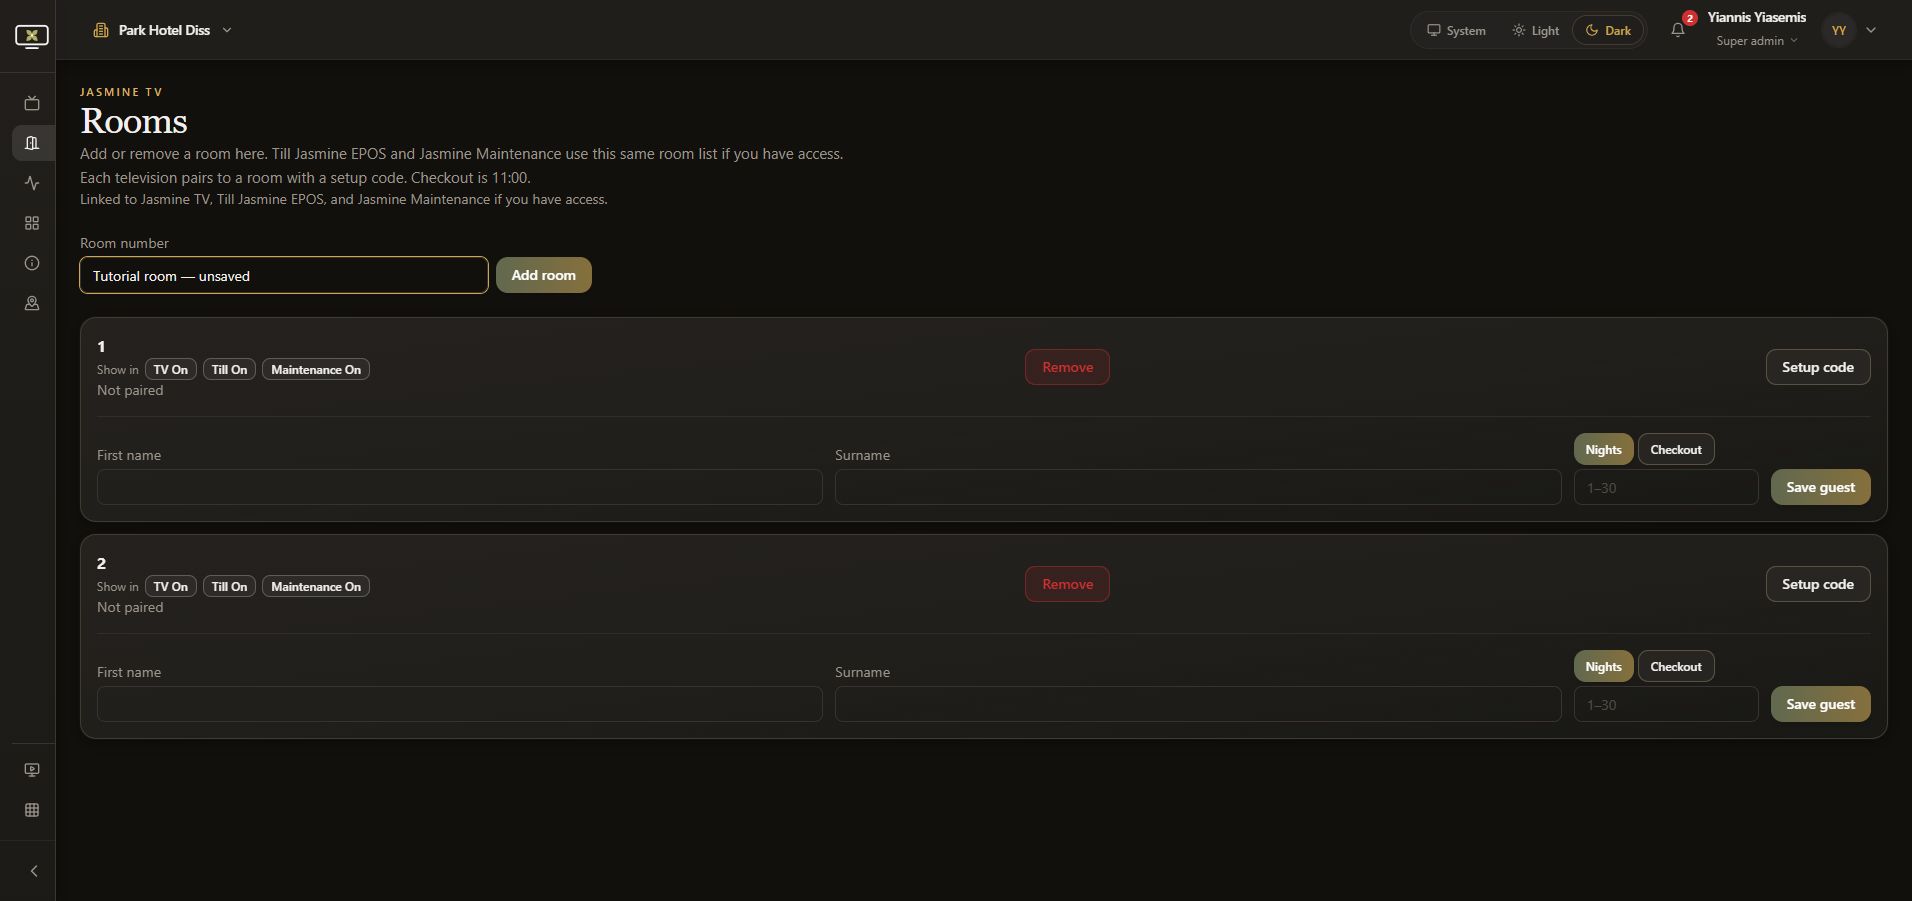Click the YY user avatar

tap(1838, 30)
